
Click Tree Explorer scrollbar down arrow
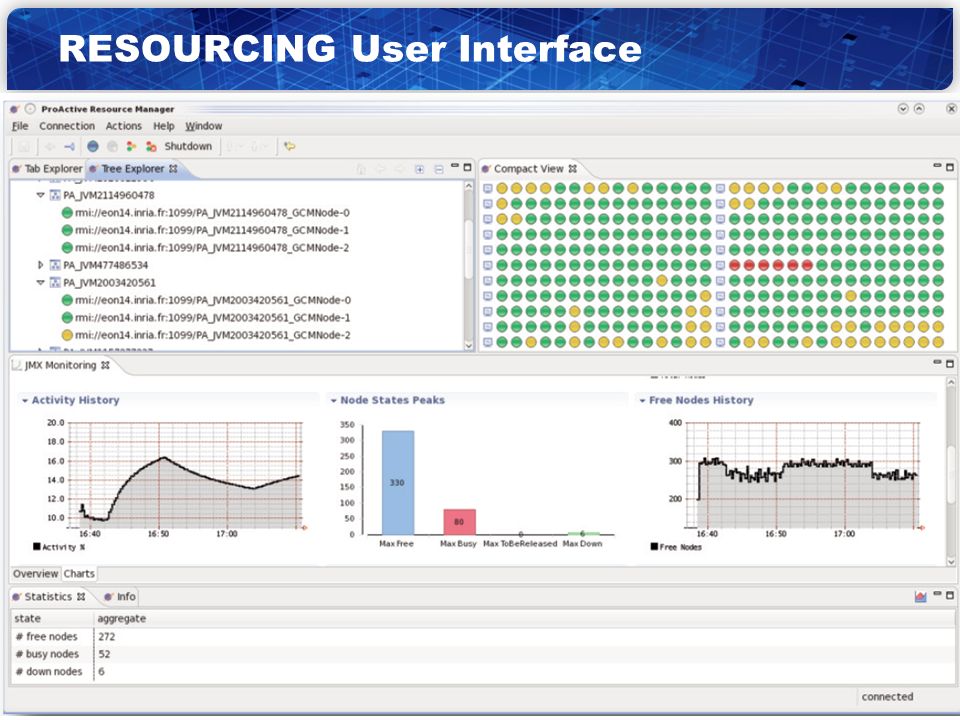click(468, 346)
